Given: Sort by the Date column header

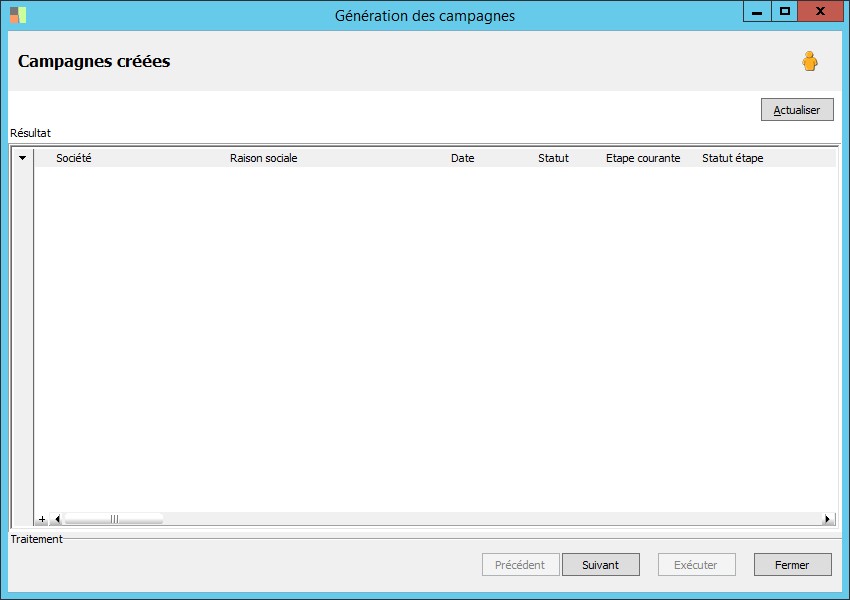Looking at the screenshot, I should point(462,158).
